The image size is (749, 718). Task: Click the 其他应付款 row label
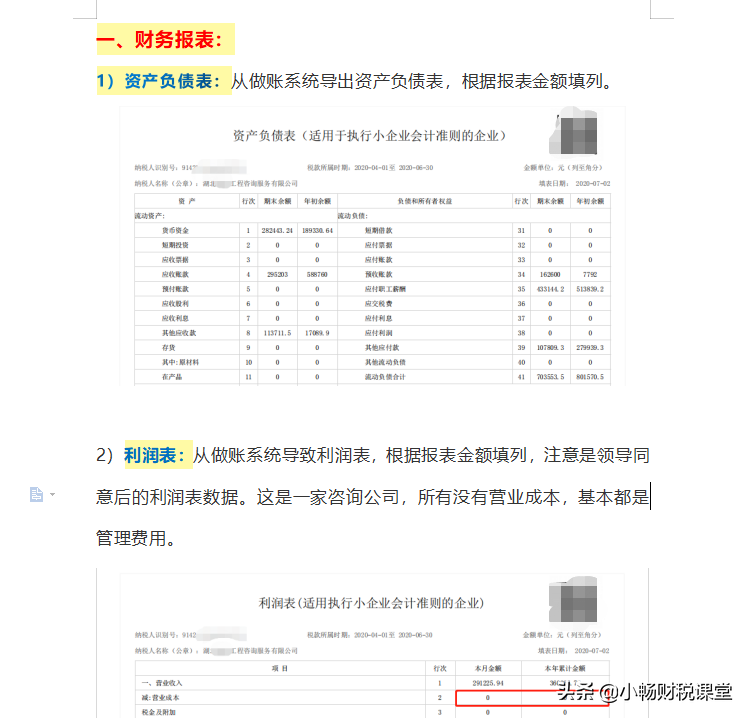(382, 347)
